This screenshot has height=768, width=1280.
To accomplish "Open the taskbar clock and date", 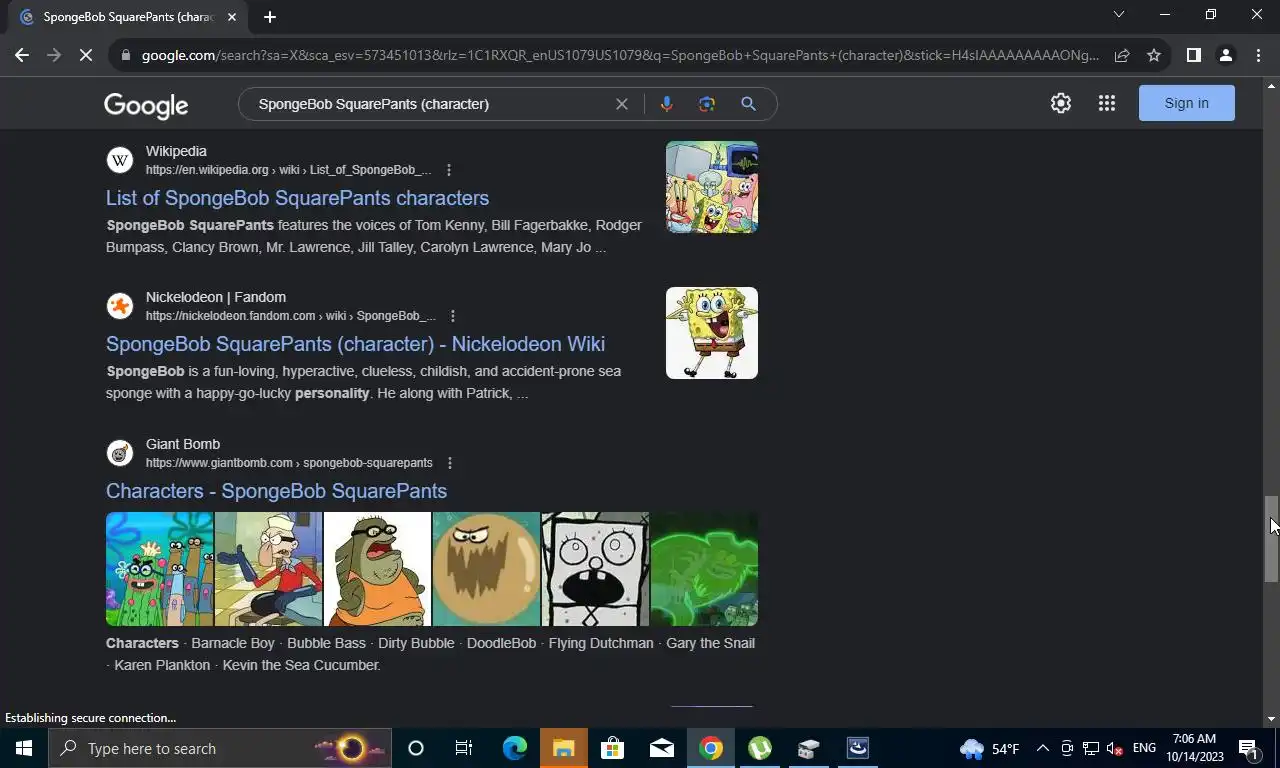I will point(1193,748).
